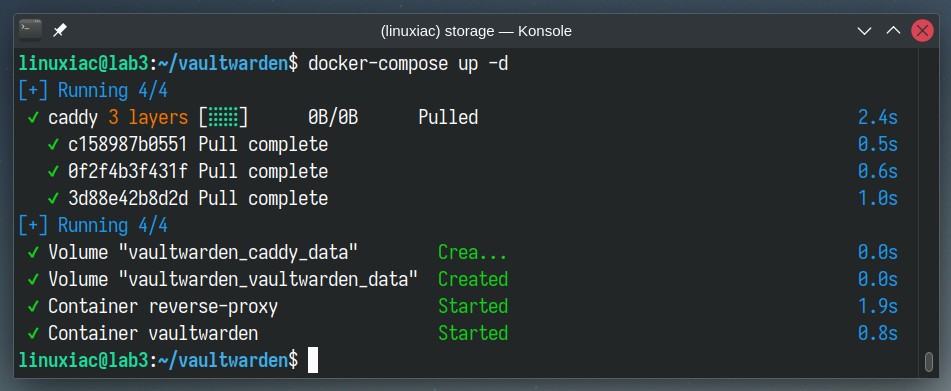Click the 'Pulled' status text for caddy
This screenshot has height=391, width=951.
click(x=448, y=117)
